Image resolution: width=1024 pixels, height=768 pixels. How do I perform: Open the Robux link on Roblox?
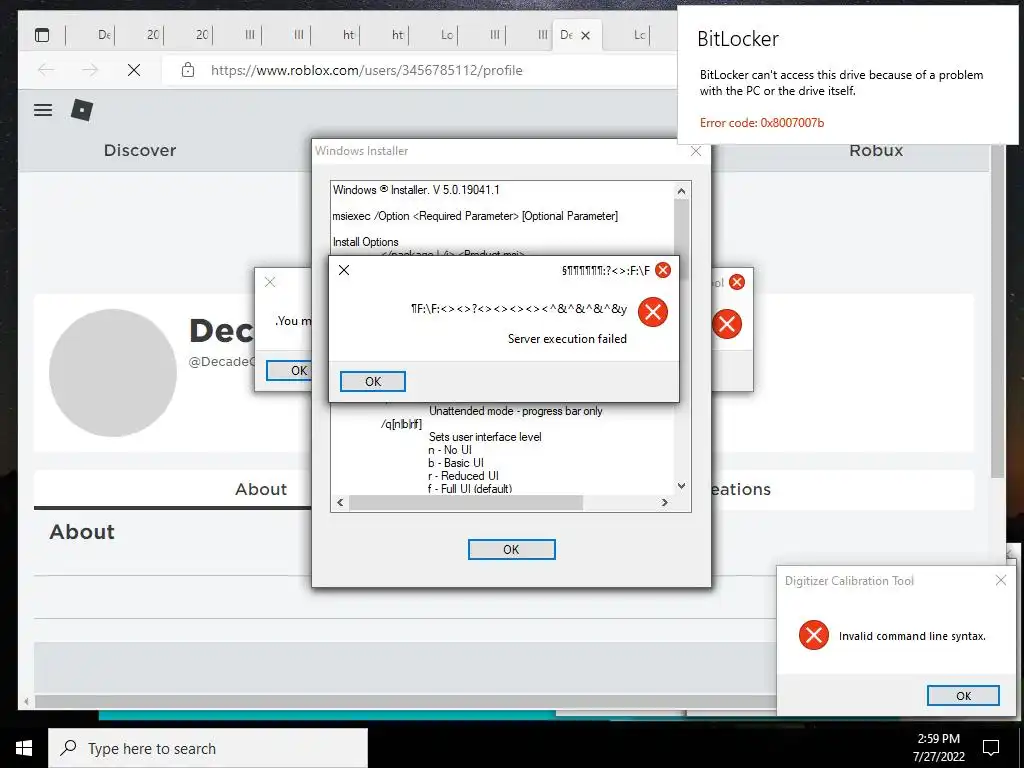[x=876, y=150]
